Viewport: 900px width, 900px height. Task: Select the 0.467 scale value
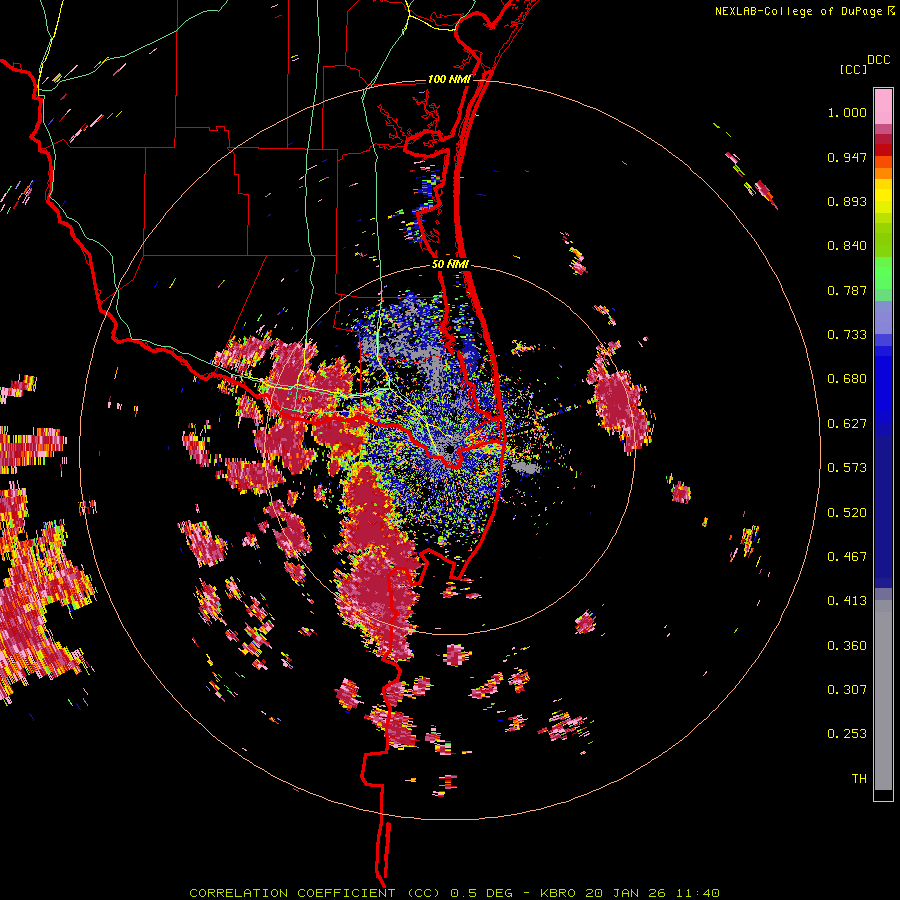click(x=847, y=557)
